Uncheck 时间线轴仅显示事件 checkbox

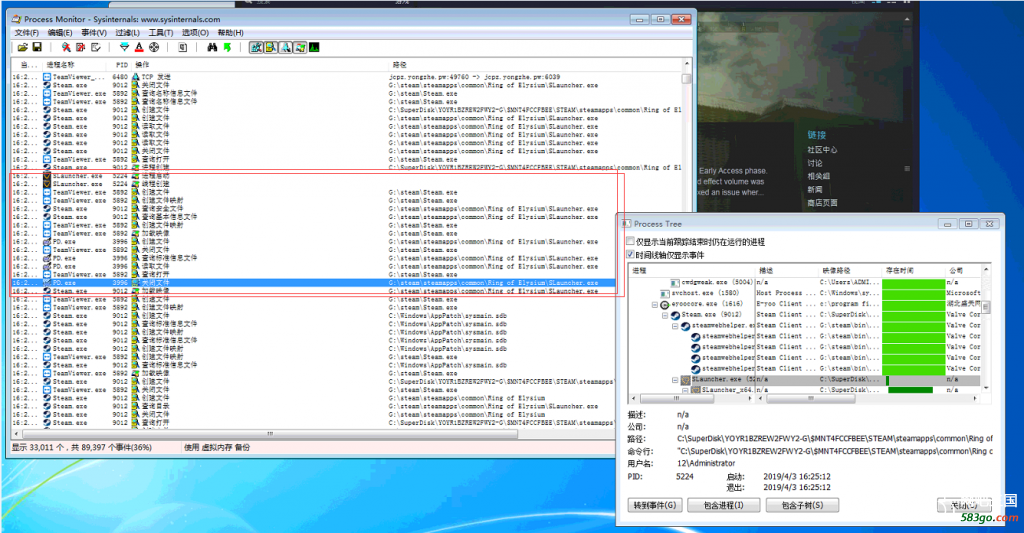[630, 255]
